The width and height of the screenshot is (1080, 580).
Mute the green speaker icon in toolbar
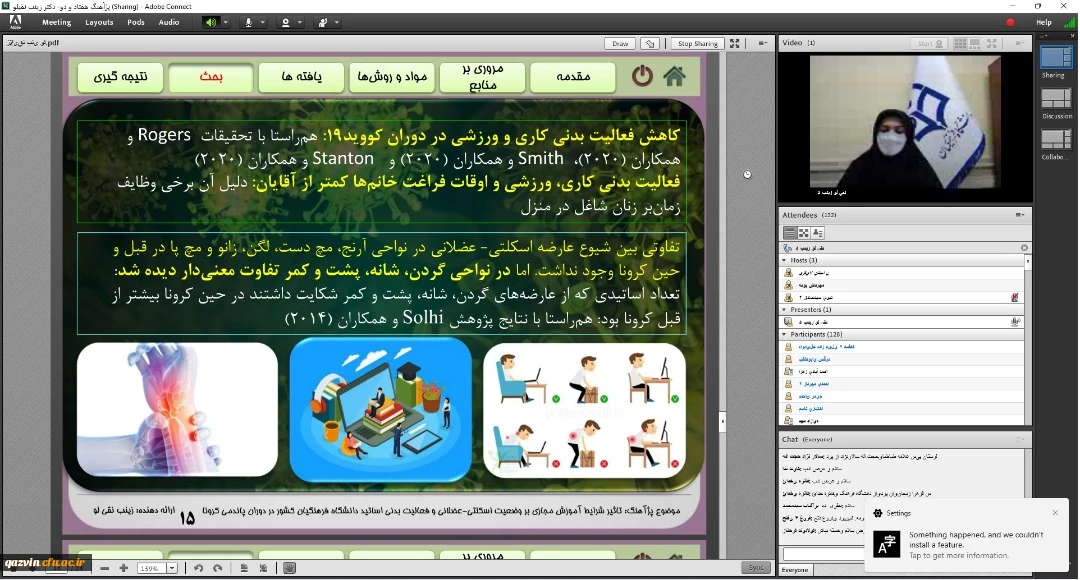(x=211, y=22)
